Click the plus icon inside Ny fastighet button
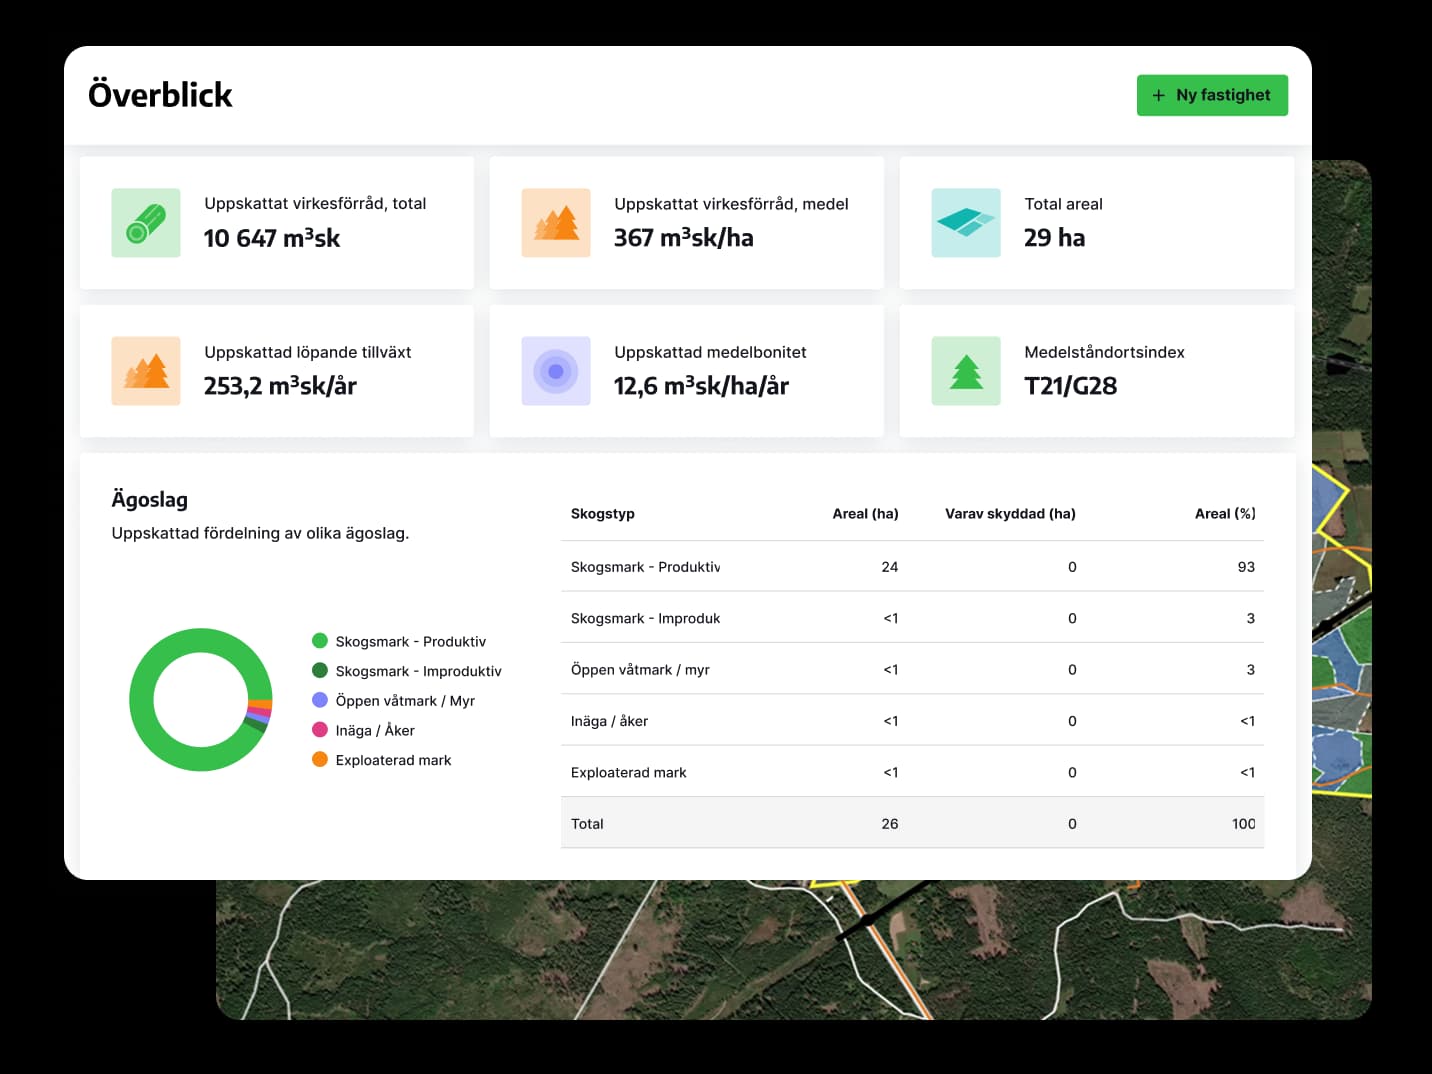1432x1074 pixels. click(x=1159, y=95)
